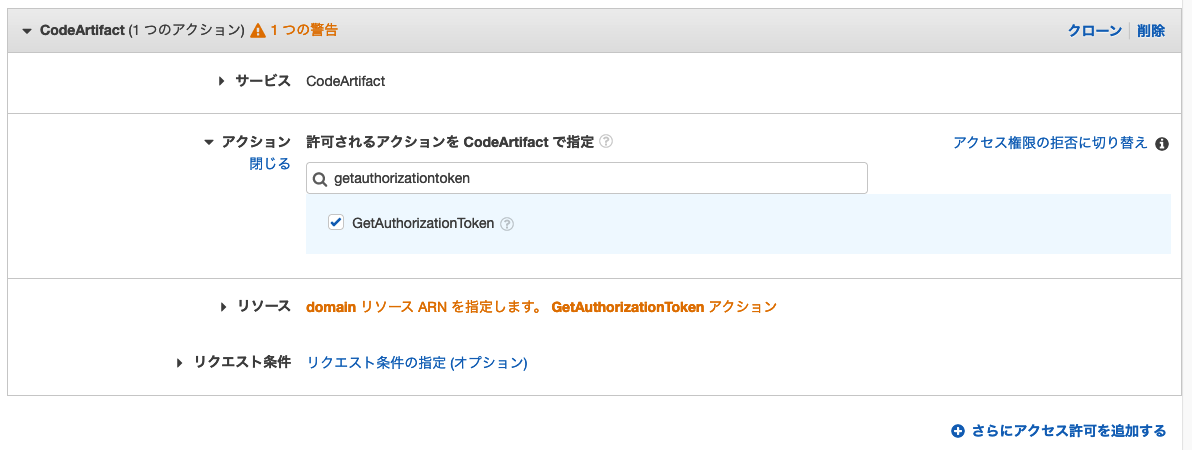This screenshot has height=450, width=1192.
Task: Expand the リソース section
Action: point(222,307)
